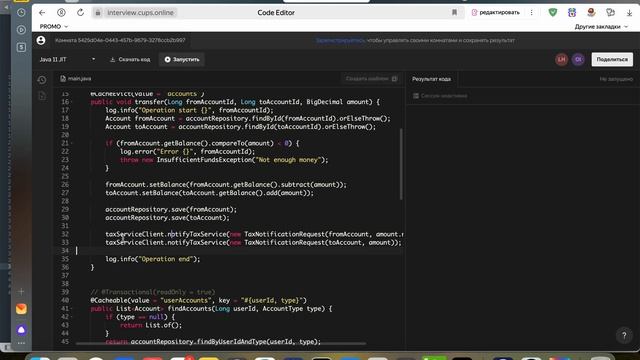
Task: Click the vertical scrollbar of the code editor
Action: pyautogui.click(x=401, y=164)
